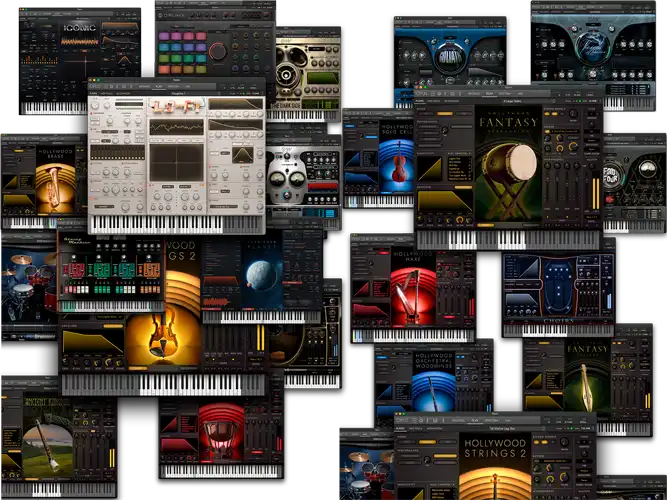Open instrument name selector in Hollywood Strings 2 window
The width and height of the screenshot is (667, 500).
(502, 429)
